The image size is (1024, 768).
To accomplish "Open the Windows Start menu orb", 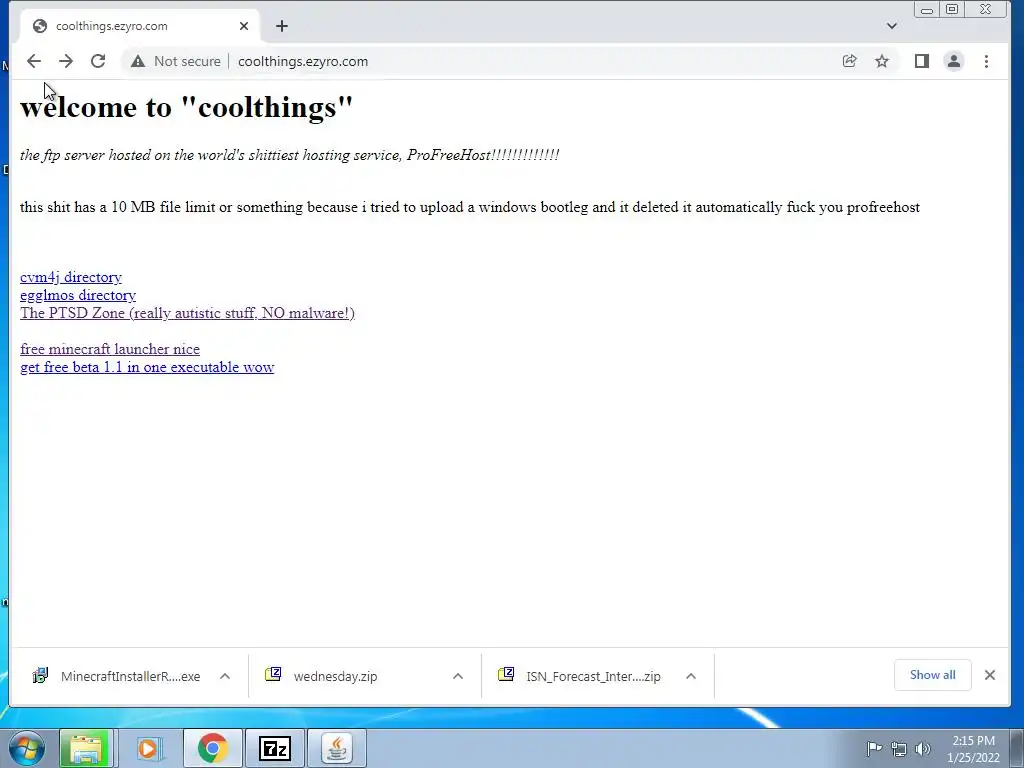I will click(27, 748).
